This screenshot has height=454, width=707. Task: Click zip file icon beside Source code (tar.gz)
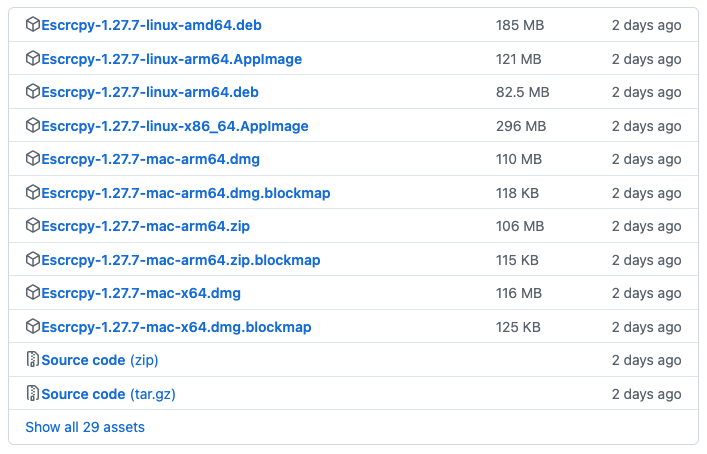coord(33,394)
